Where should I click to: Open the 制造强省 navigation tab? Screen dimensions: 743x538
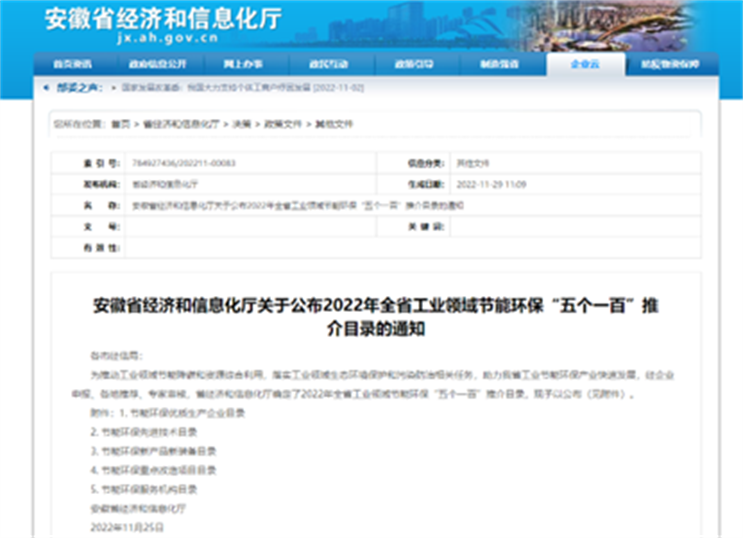(x=499, y=64)
